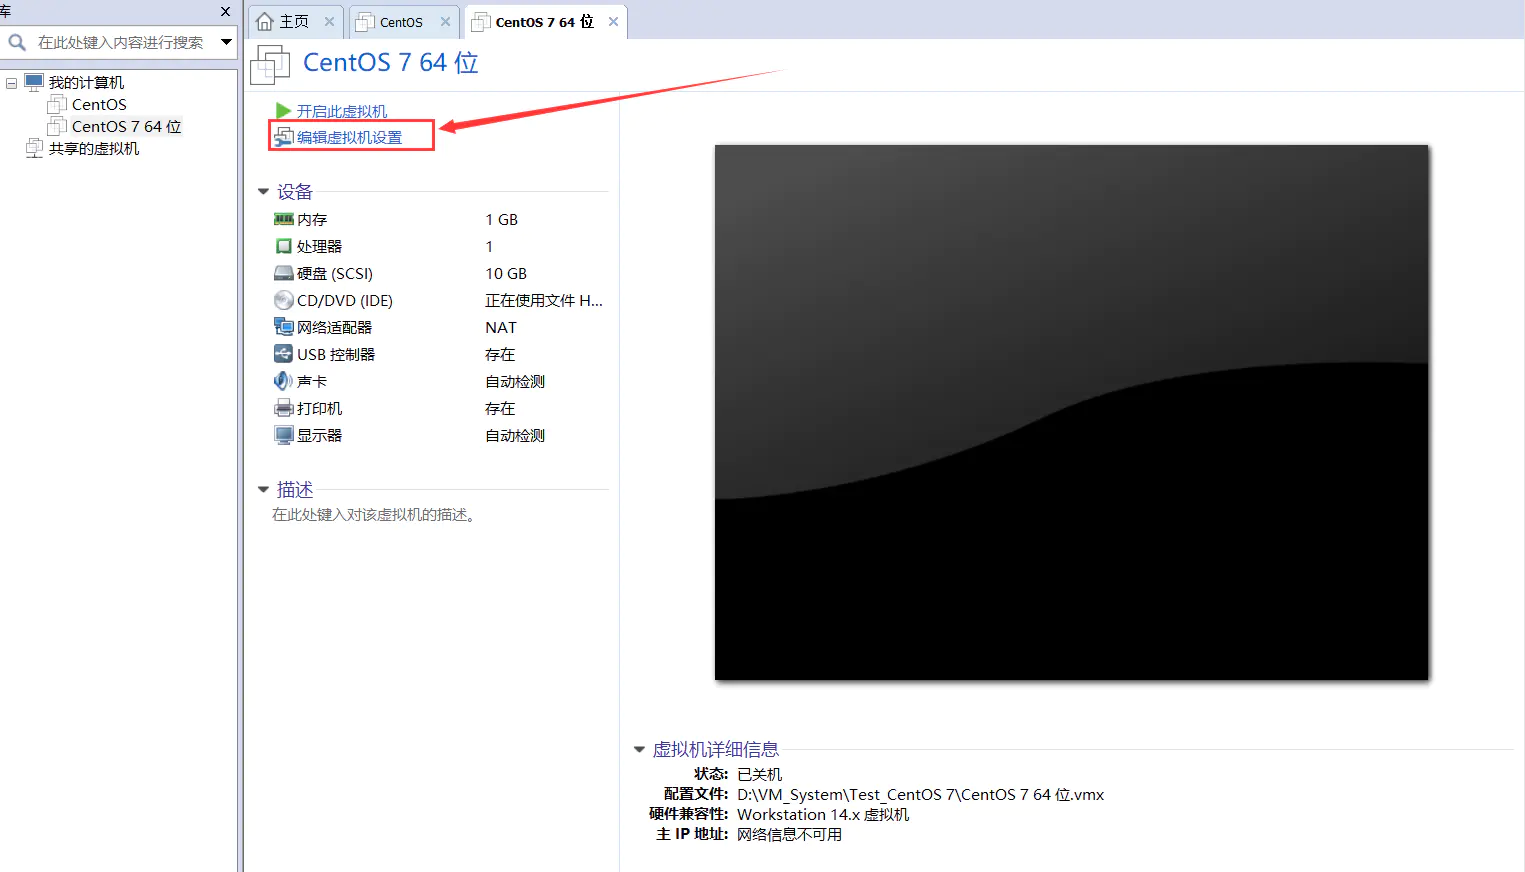Screen dimensions: 1525x872
Task: Click the USB controller icon
Action: 284,354
